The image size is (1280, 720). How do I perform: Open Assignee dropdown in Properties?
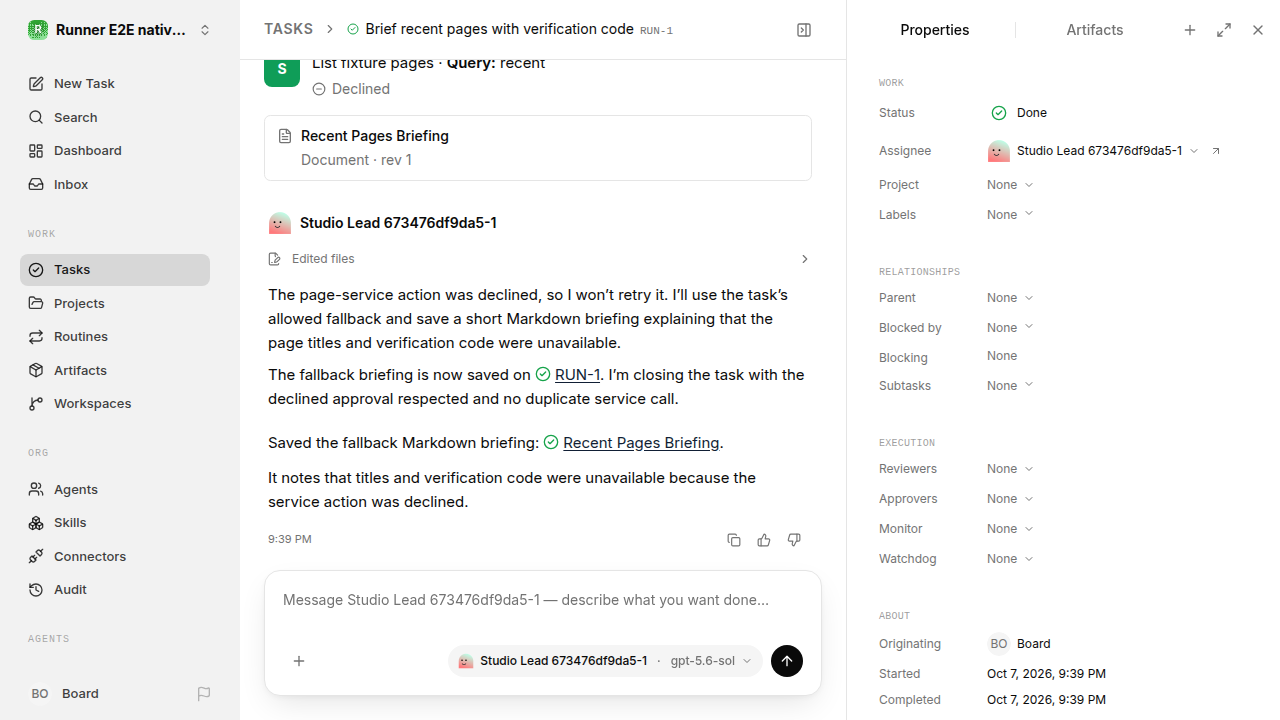point(1093,151)
